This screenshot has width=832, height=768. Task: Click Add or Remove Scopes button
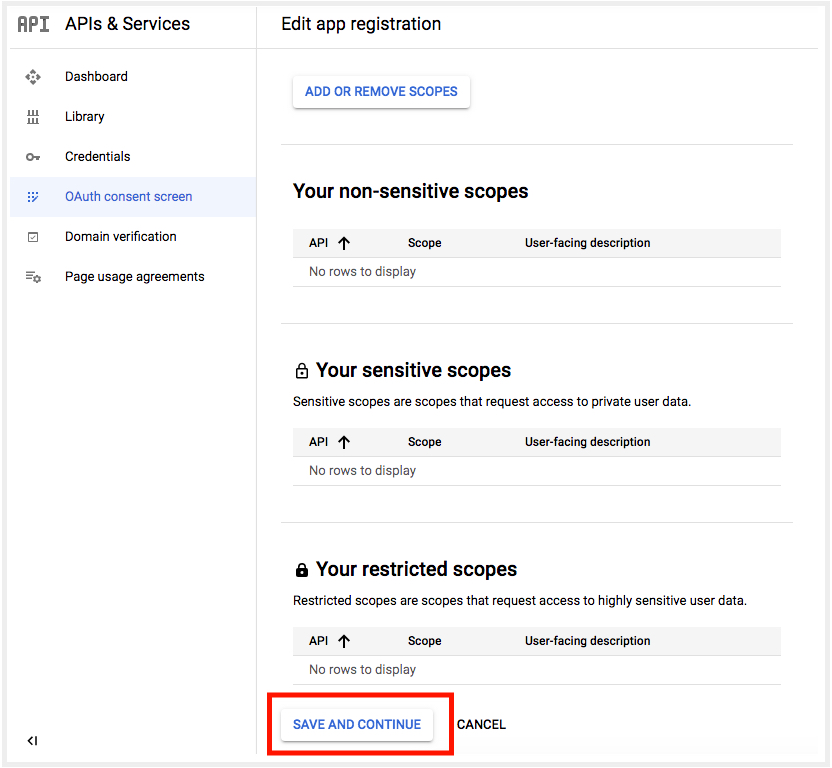click(x=381, y=92)
